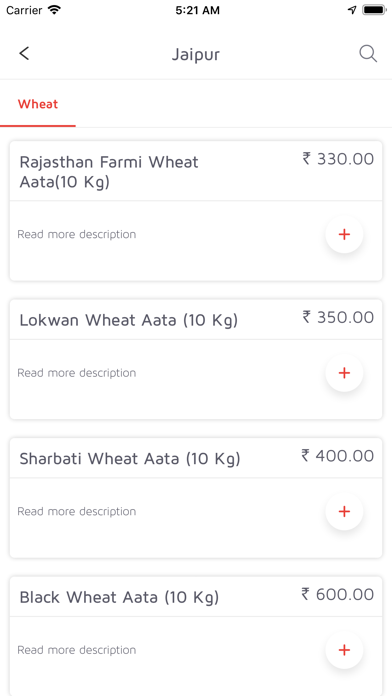The image size is (392, 696).
Task: Read more description for Rajasthan Farmi Wheat
Action: coord(77,234)
